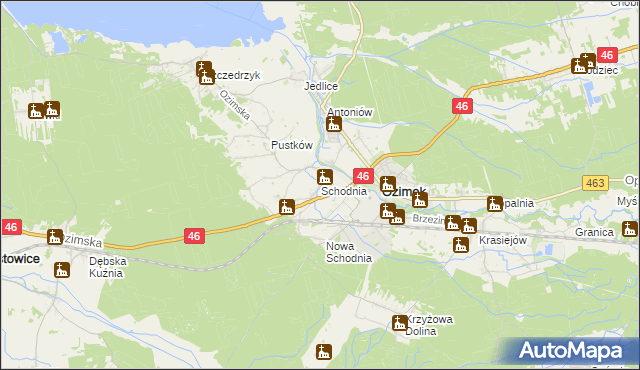
Task: Select the Granica place label
Action: click(x=594, y=232)
